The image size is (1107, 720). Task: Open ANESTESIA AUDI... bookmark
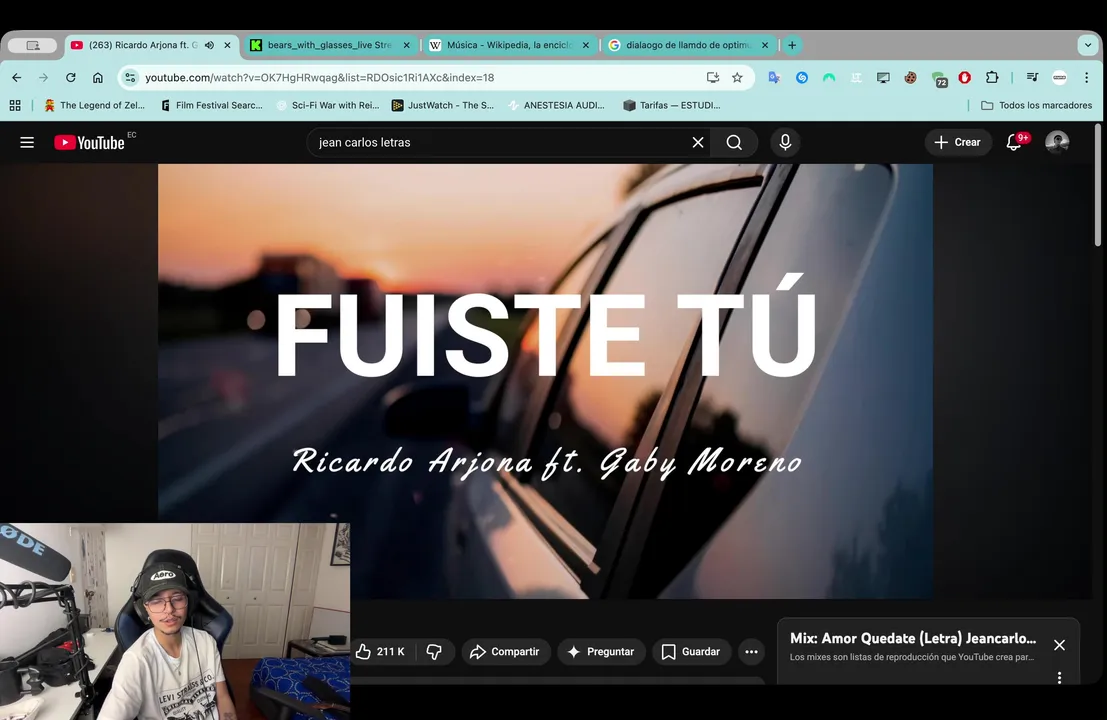(557, 105)
